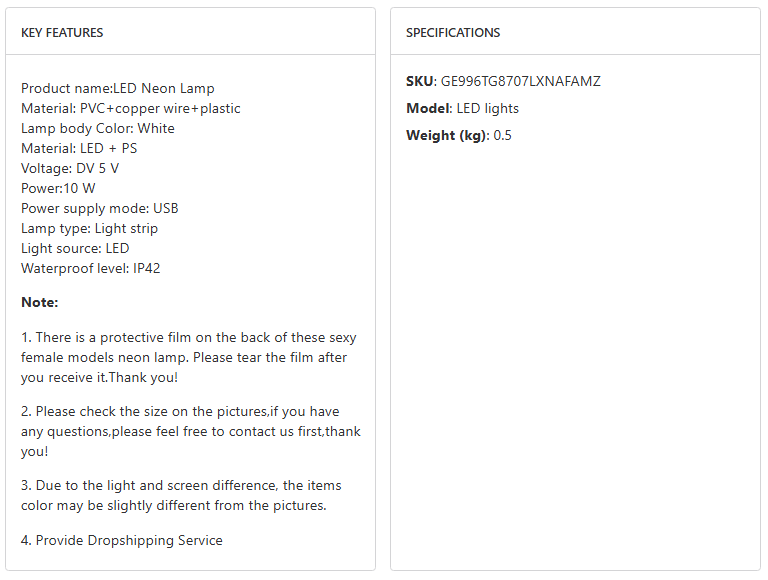
Task: Click note 1 about the protective film
Action: [x=188, y=357]
